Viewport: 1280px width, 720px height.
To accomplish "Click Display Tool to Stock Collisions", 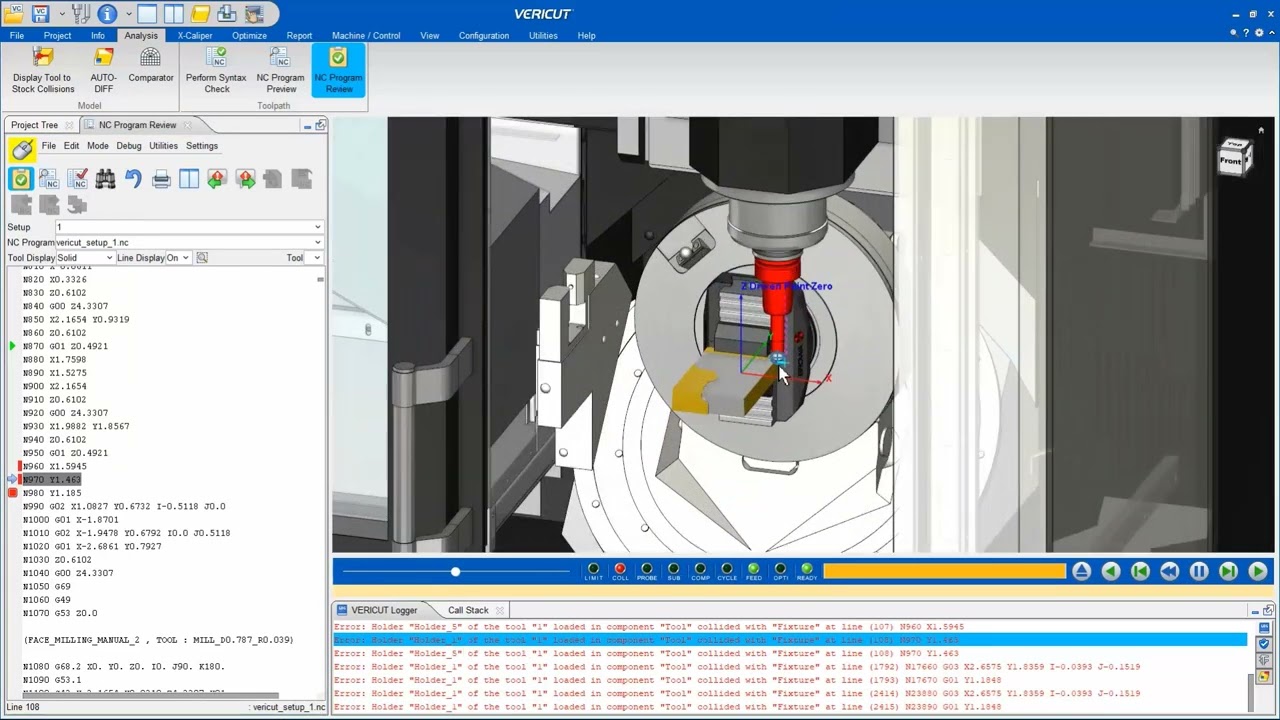I will (42, 71).
